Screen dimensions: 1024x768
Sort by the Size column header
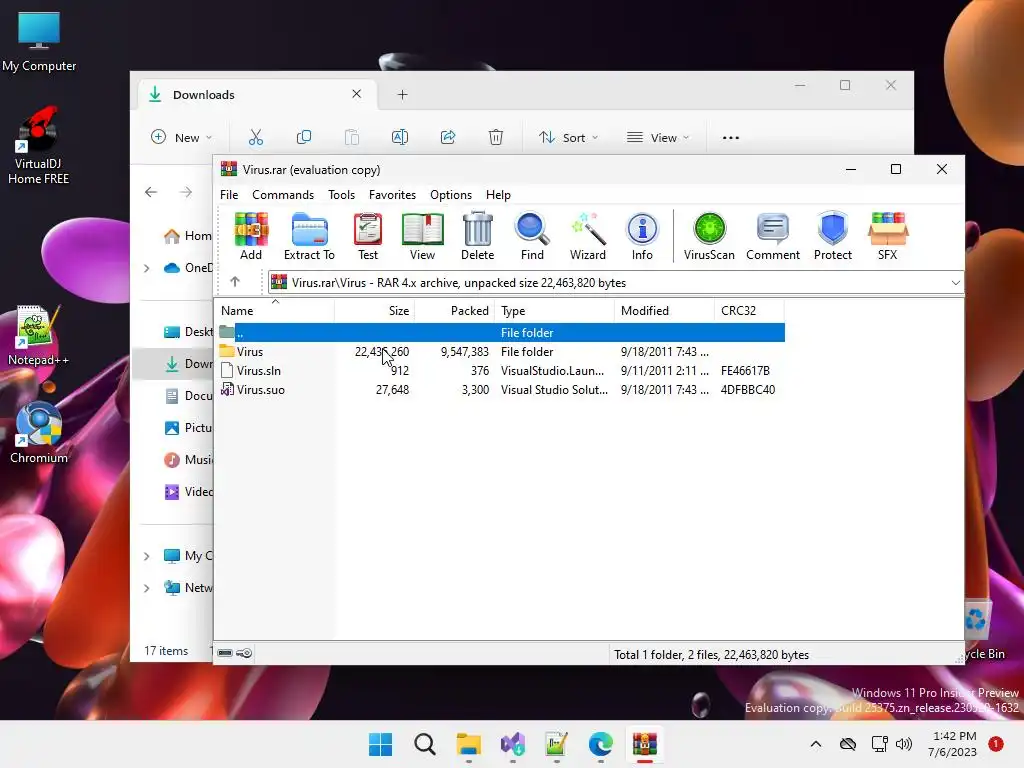pyautogui.click(x=374, y=311)
